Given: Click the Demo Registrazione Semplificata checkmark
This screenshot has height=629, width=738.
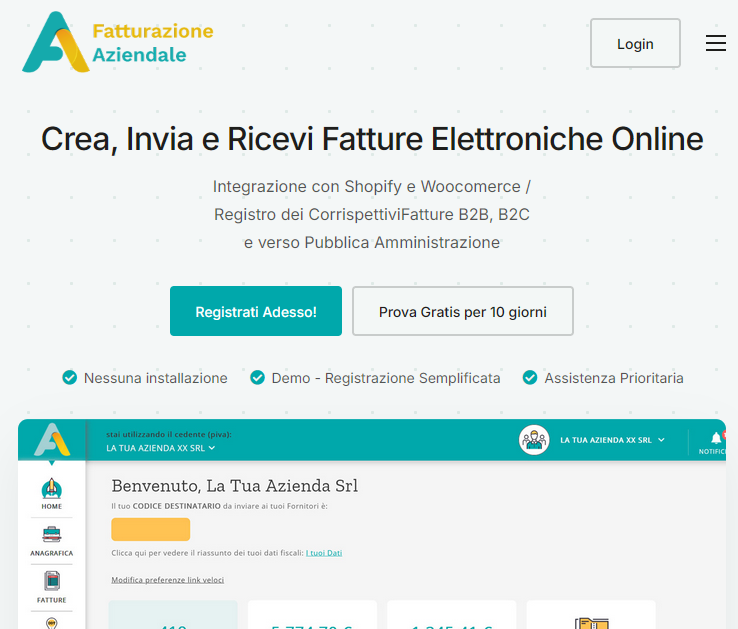Looking at the screenshot, I should coord(257,378).
